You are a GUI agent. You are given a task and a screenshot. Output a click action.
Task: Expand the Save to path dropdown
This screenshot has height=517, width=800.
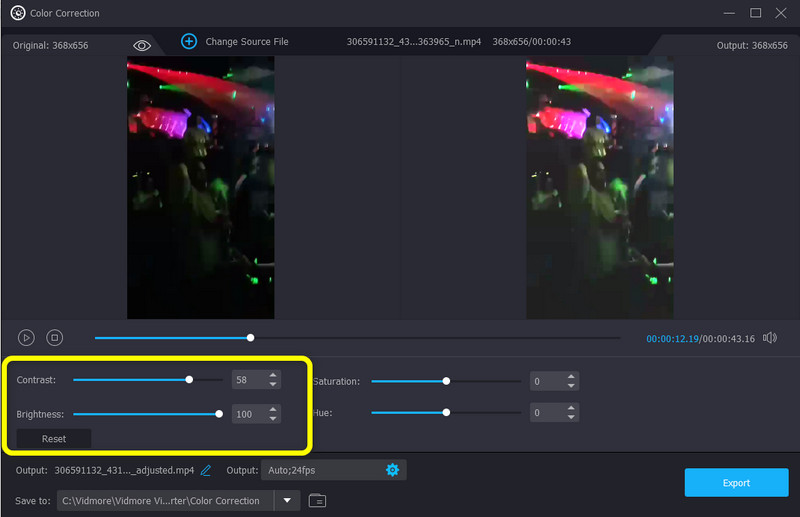tap(287, 501)
